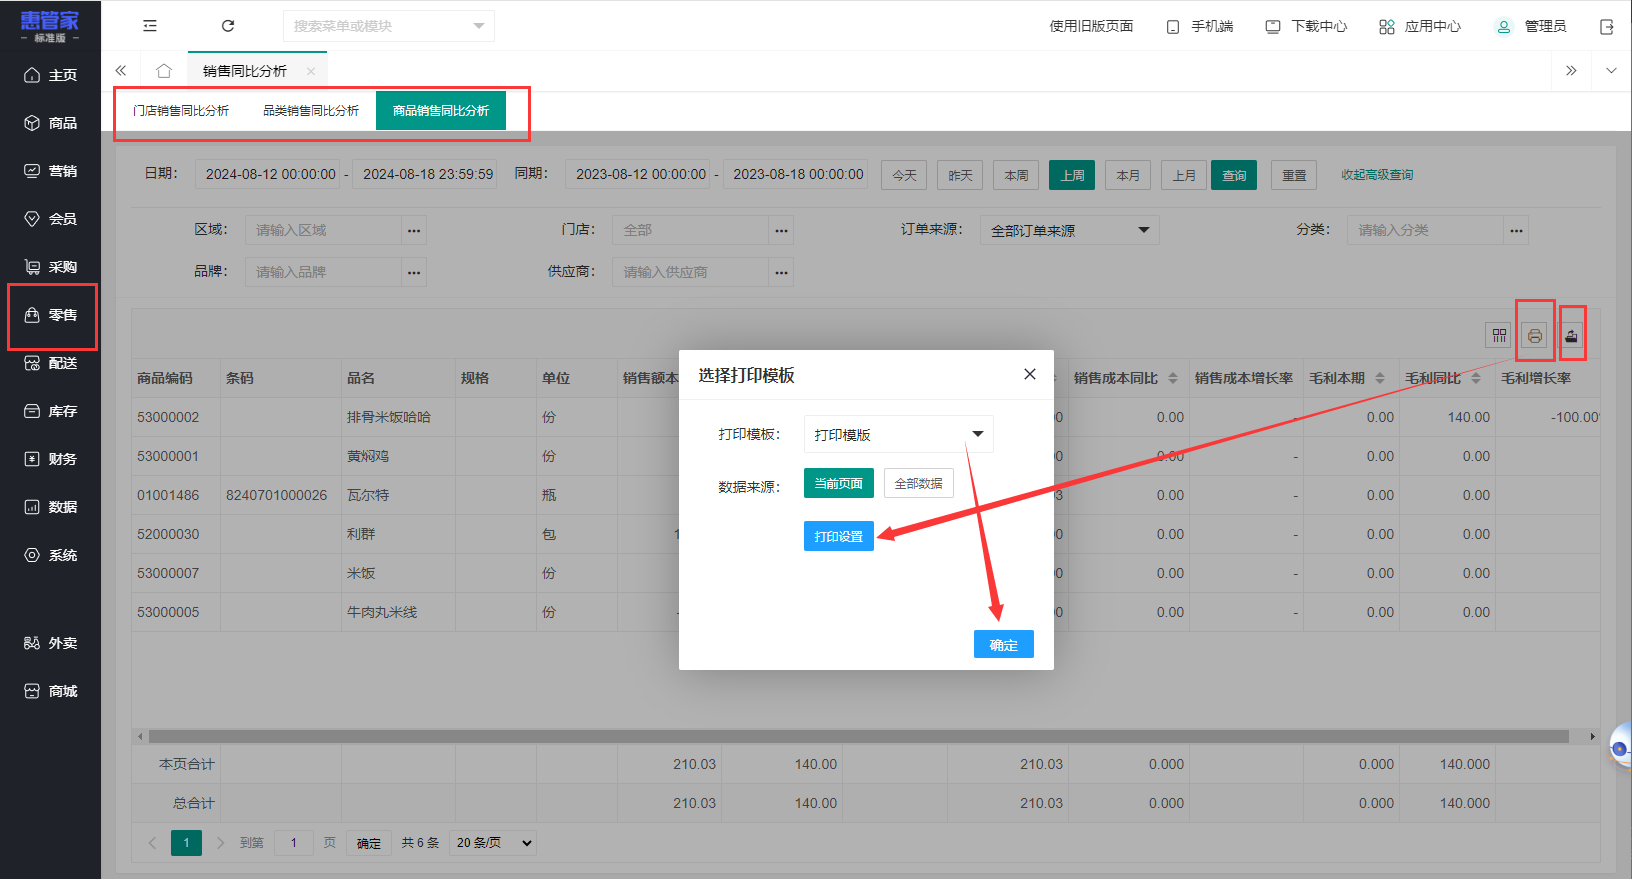Screen dimensions: 1632x879
Task: Open the 区域 selector ellipsis button
Action: pos(414,230)
